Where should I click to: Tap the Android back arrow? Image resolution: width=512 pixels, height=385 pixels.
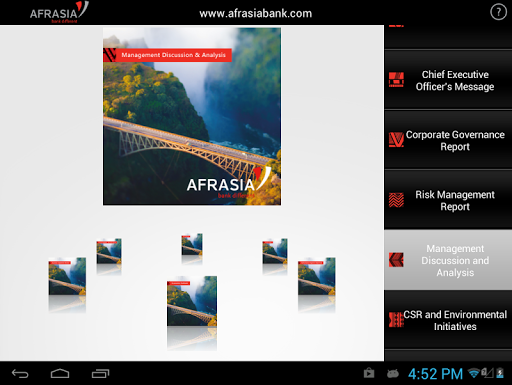[20, 374]
